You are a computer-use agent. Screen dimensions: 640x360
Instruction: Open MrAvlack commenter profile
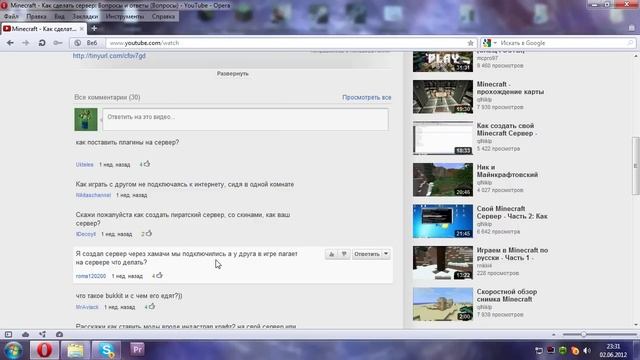87,307
